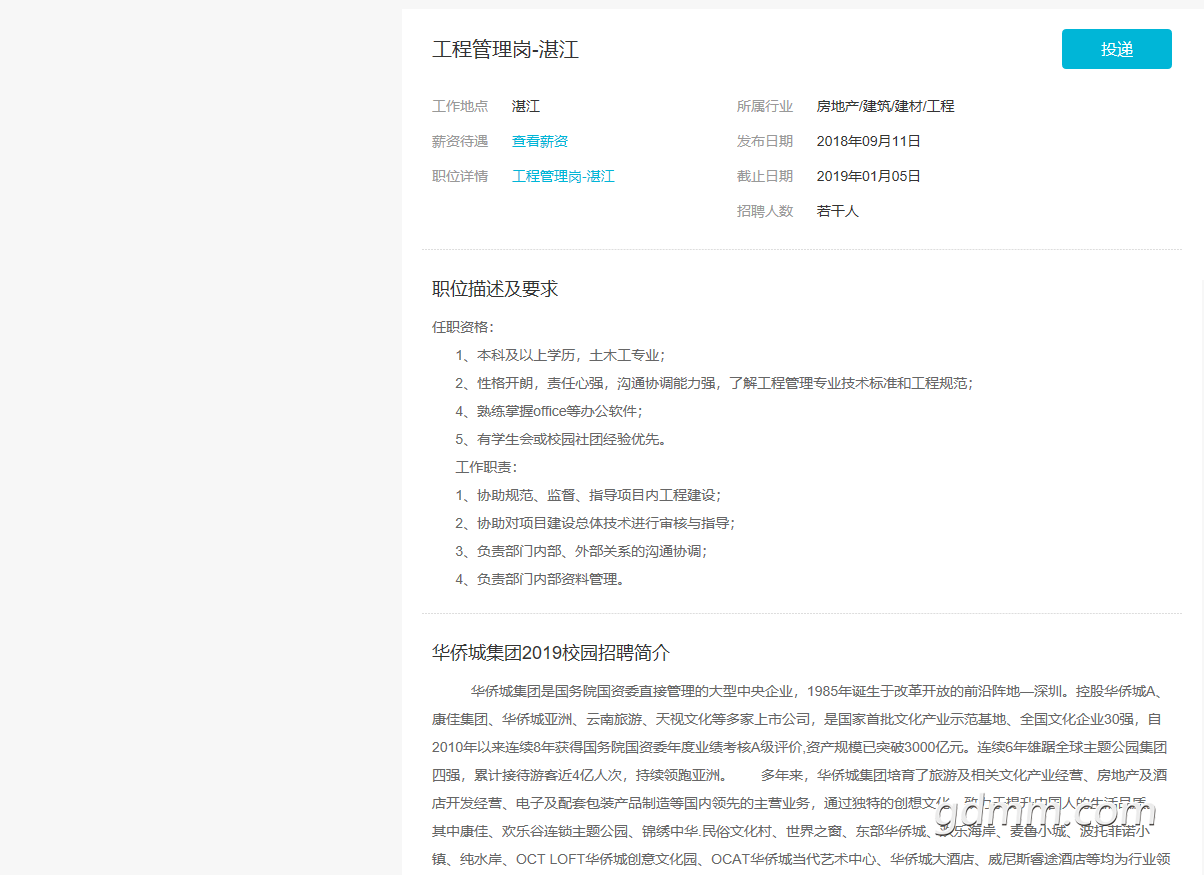Open the 查看薪资 salary link

pyautogui.click(x=540, y=142)
